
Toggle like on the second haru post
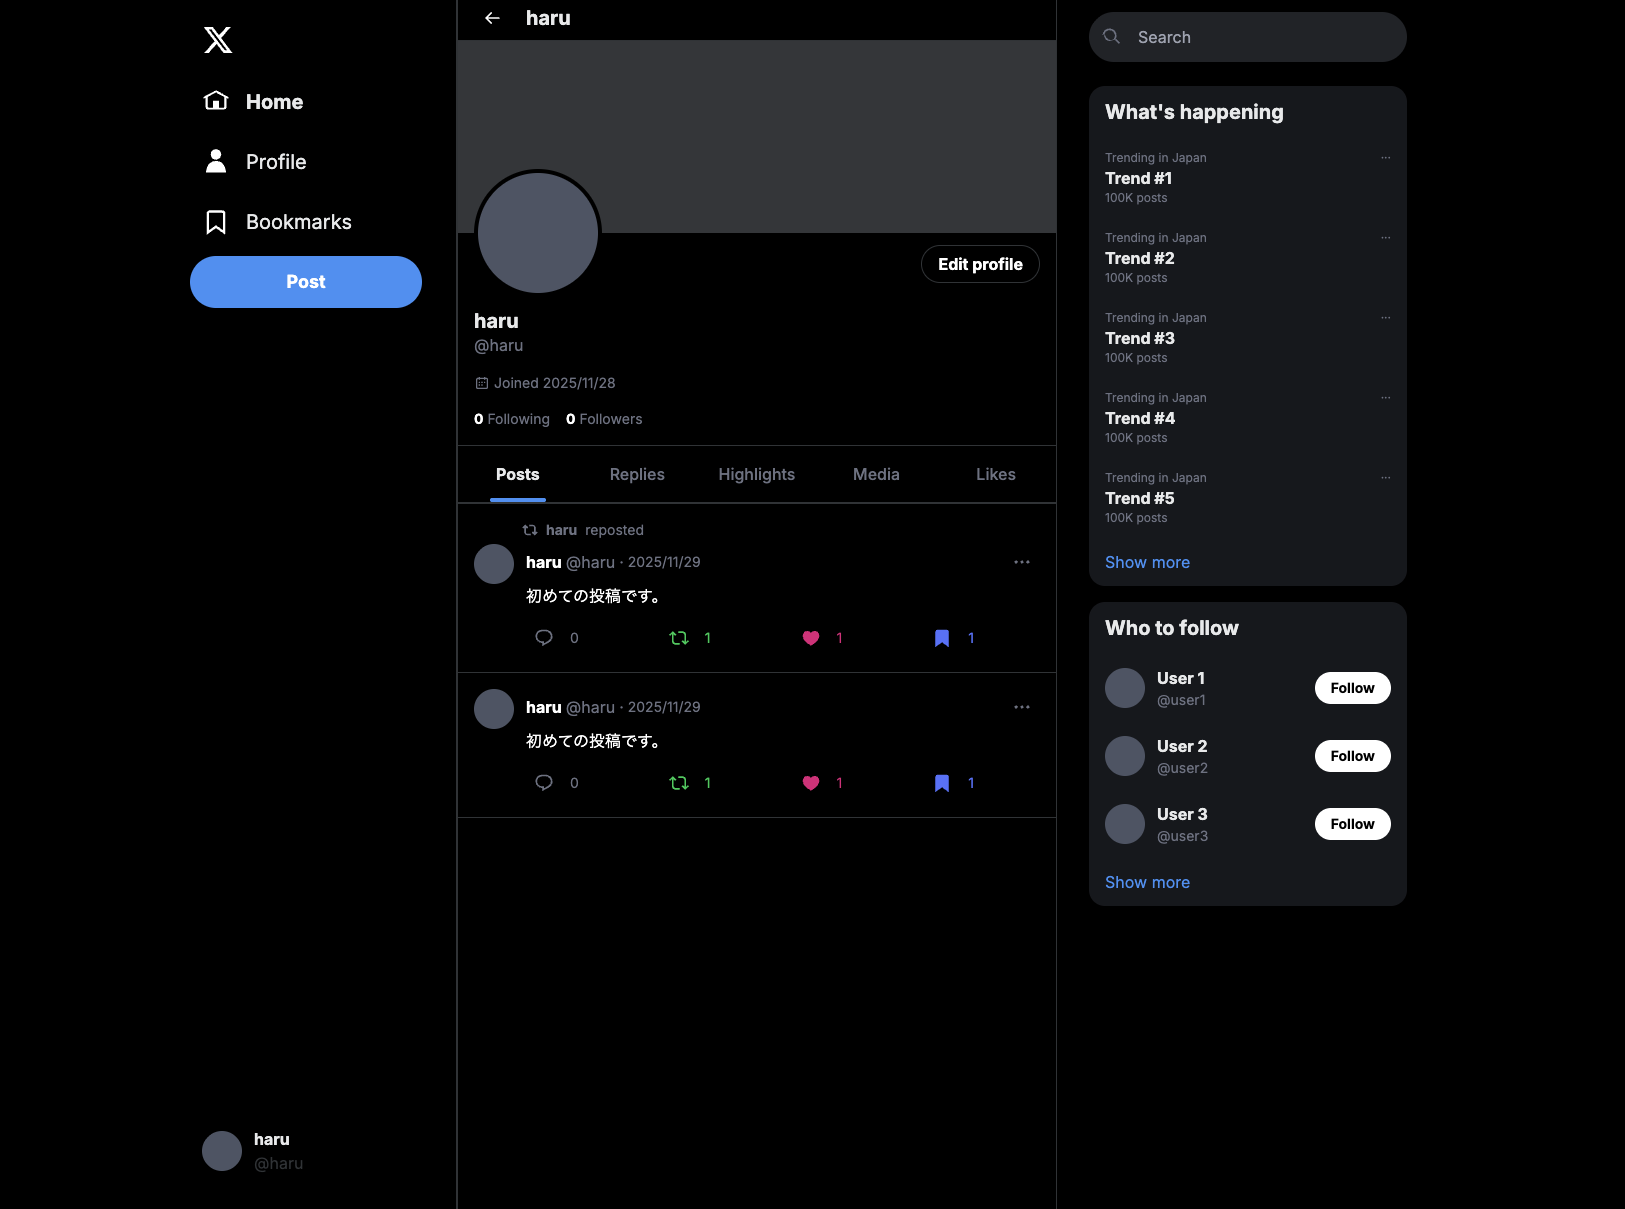(x=811, y=783)
